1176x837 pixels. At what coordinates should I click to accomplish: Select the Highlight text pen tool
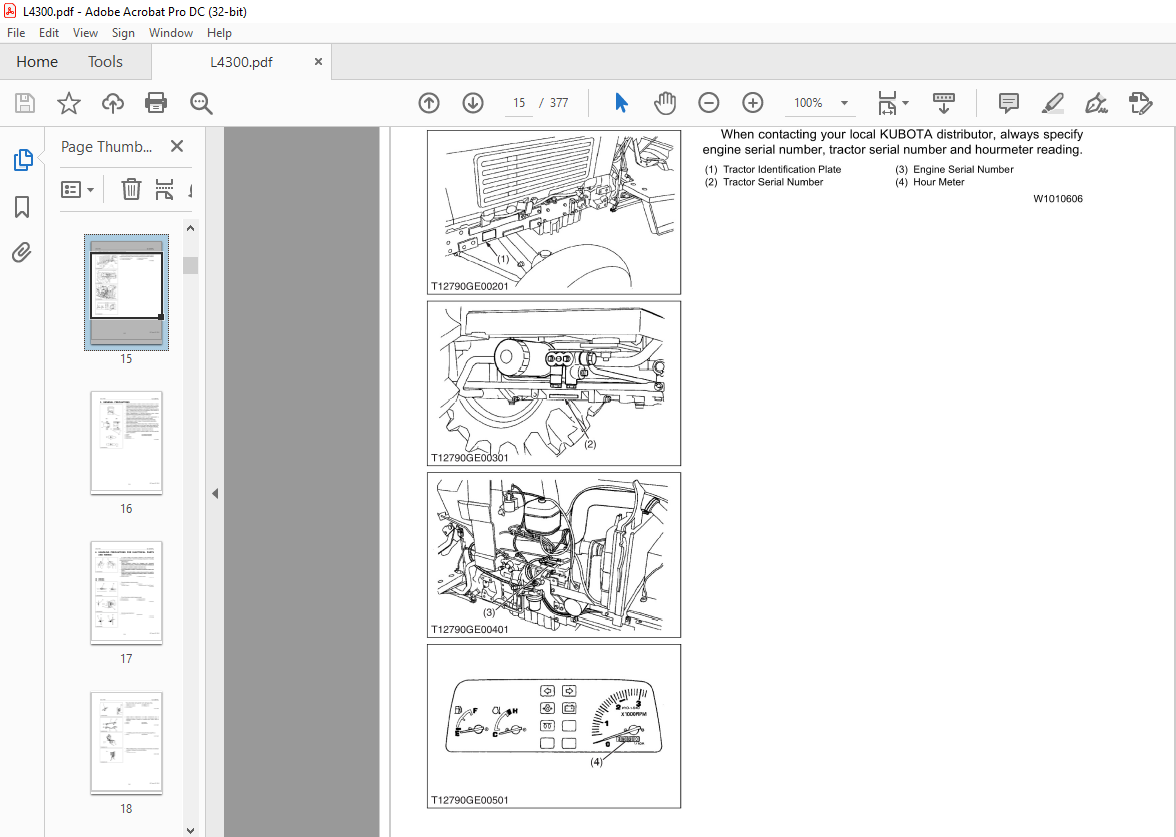coord(1052,103)
